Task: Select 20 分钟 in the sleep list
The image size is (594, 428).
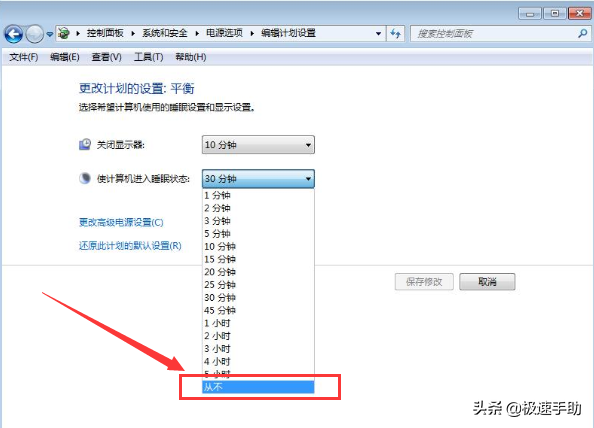Action: pyautogui.click(x=258, y=272)
